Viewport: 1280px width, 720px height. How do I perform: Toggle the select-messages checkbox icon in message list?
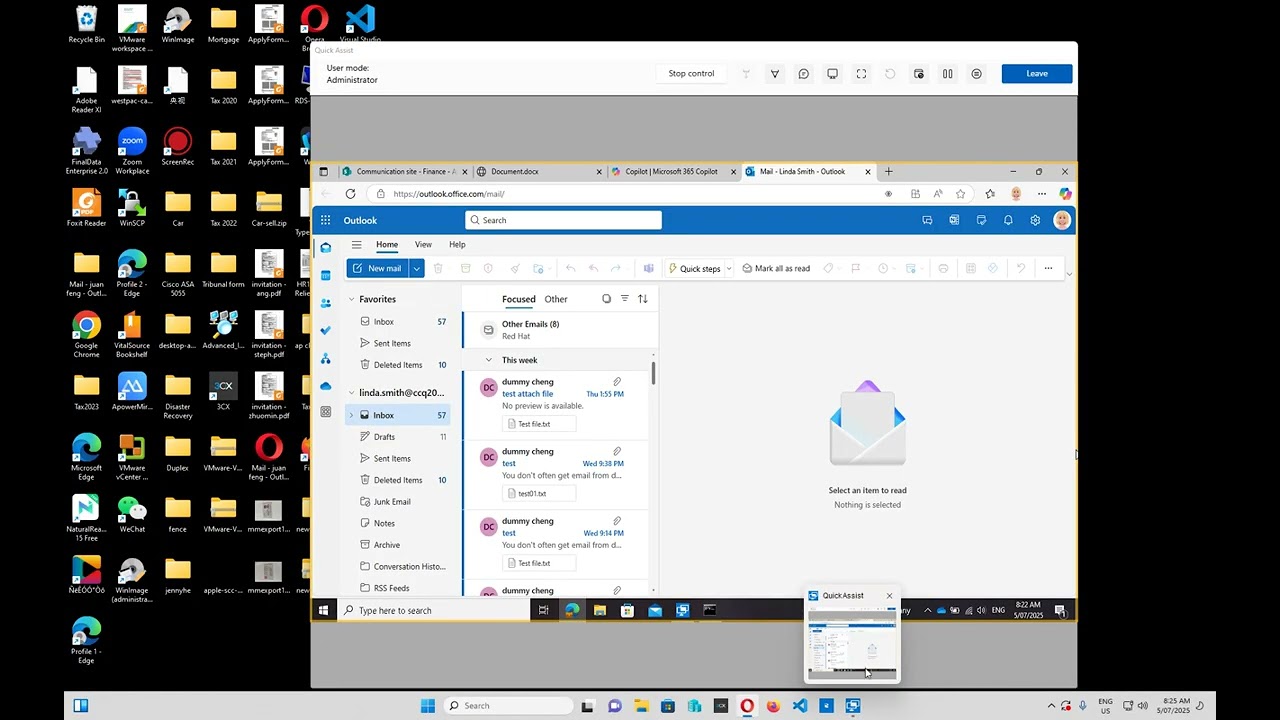click(606, 299)
